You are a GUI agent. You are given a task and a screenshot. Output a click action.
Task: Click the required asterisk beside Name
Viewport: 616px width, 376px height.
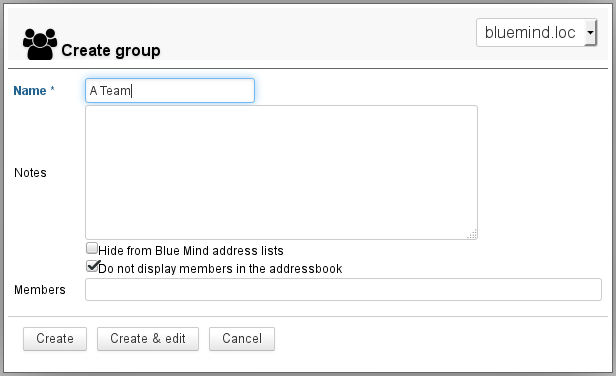(x=52, y=90)
